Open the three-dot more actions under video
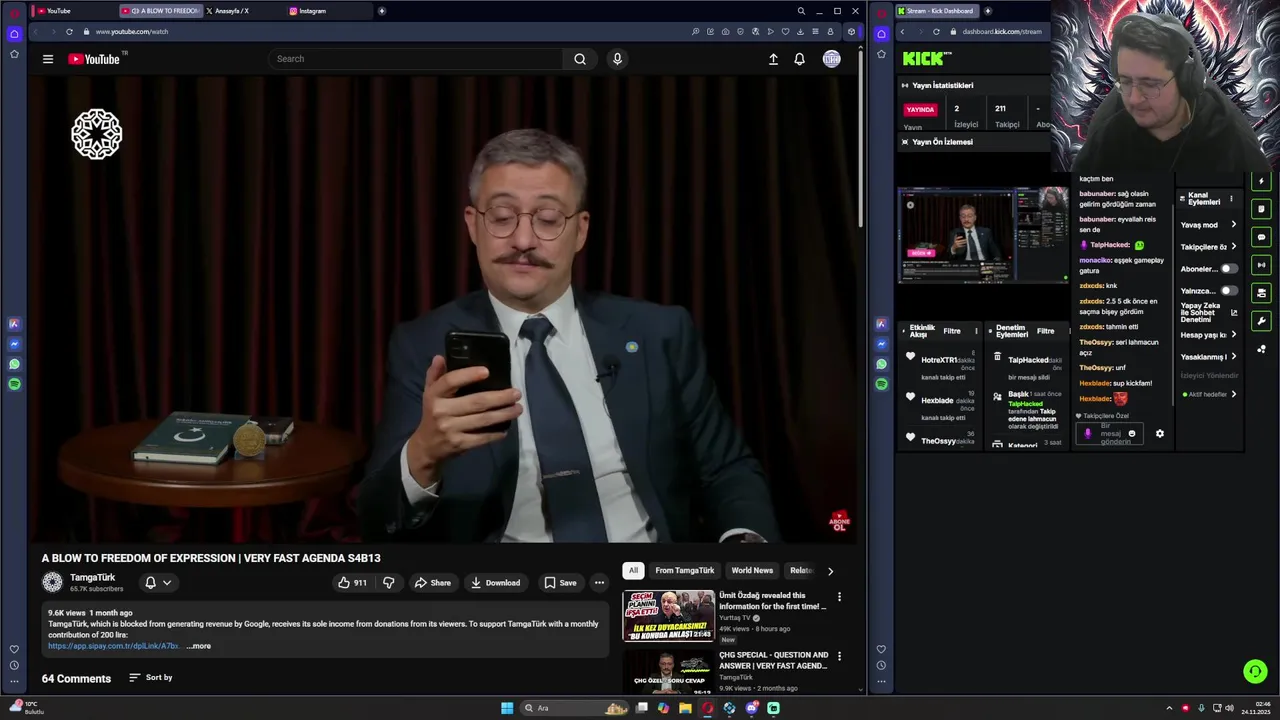1280x720 pixels. pyautogui.click(x=599, y=583)
